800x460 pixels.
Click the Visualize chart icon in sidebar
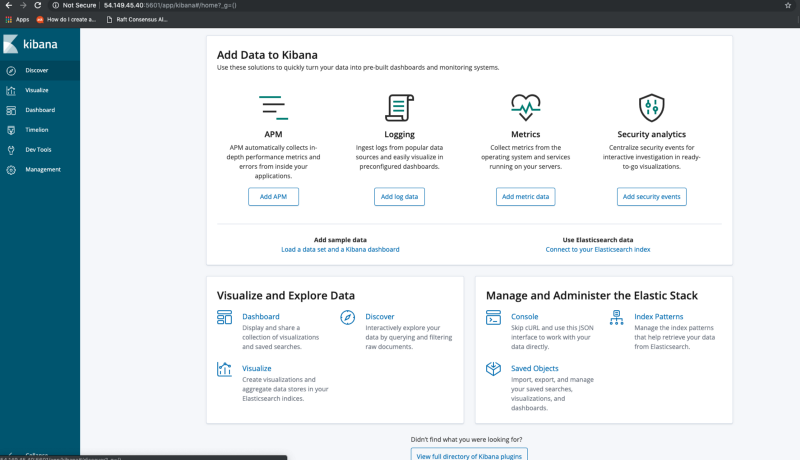[x=11, y=91]
